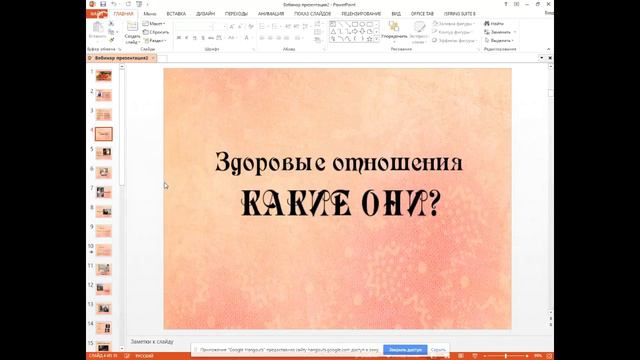Click the Save icon in quick access toolbar

(x=103, y=4)
